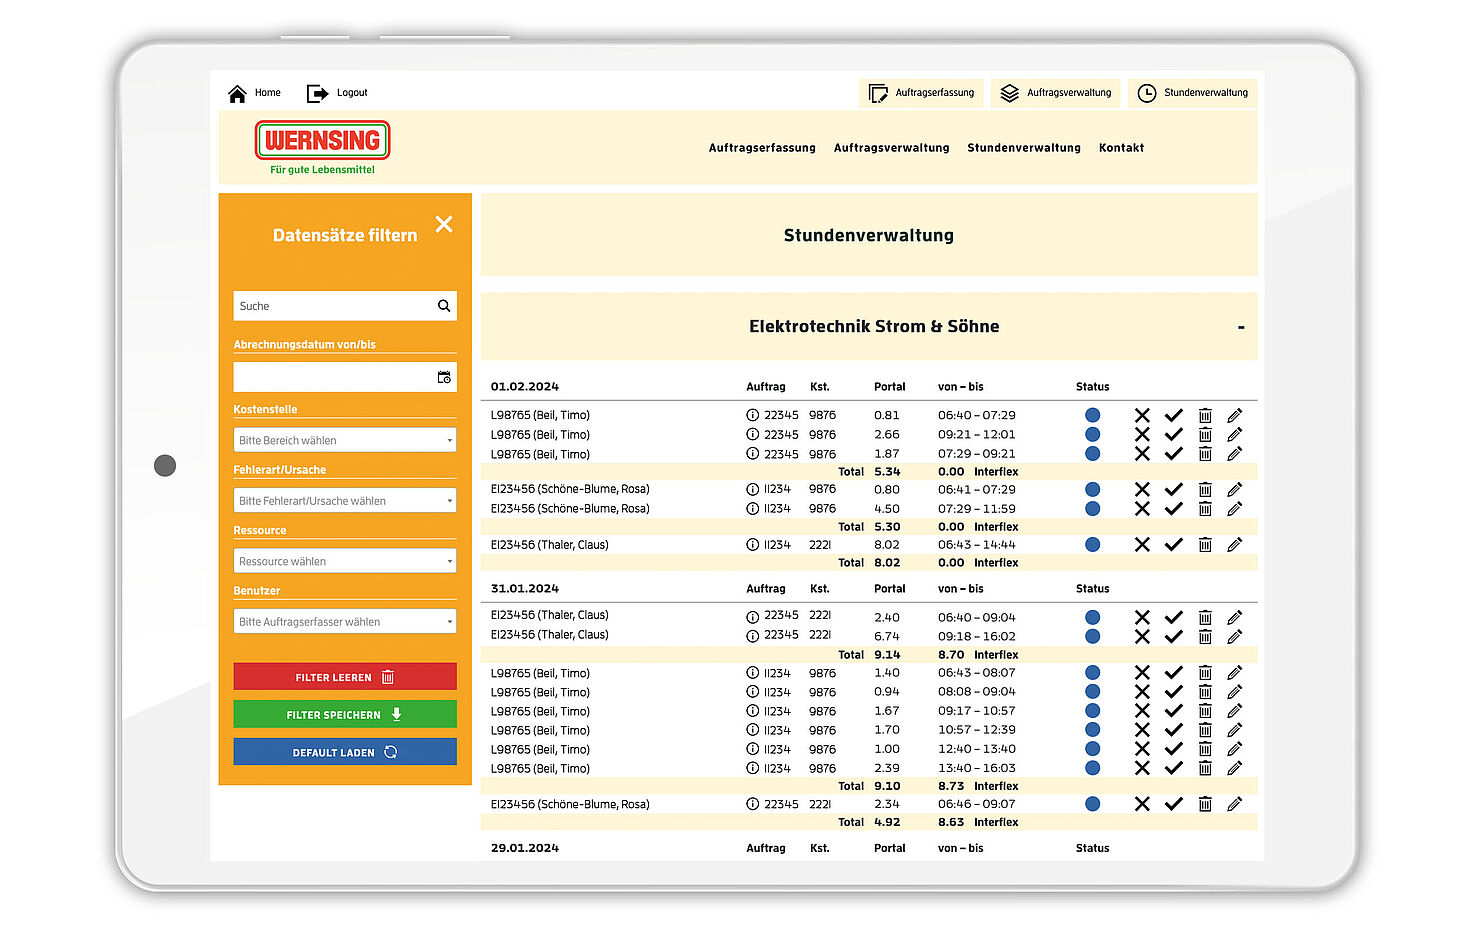Click status dot of 10:57 – 12:39 entry
This screenshot has height=934, width=1484.
point(1093,730)
